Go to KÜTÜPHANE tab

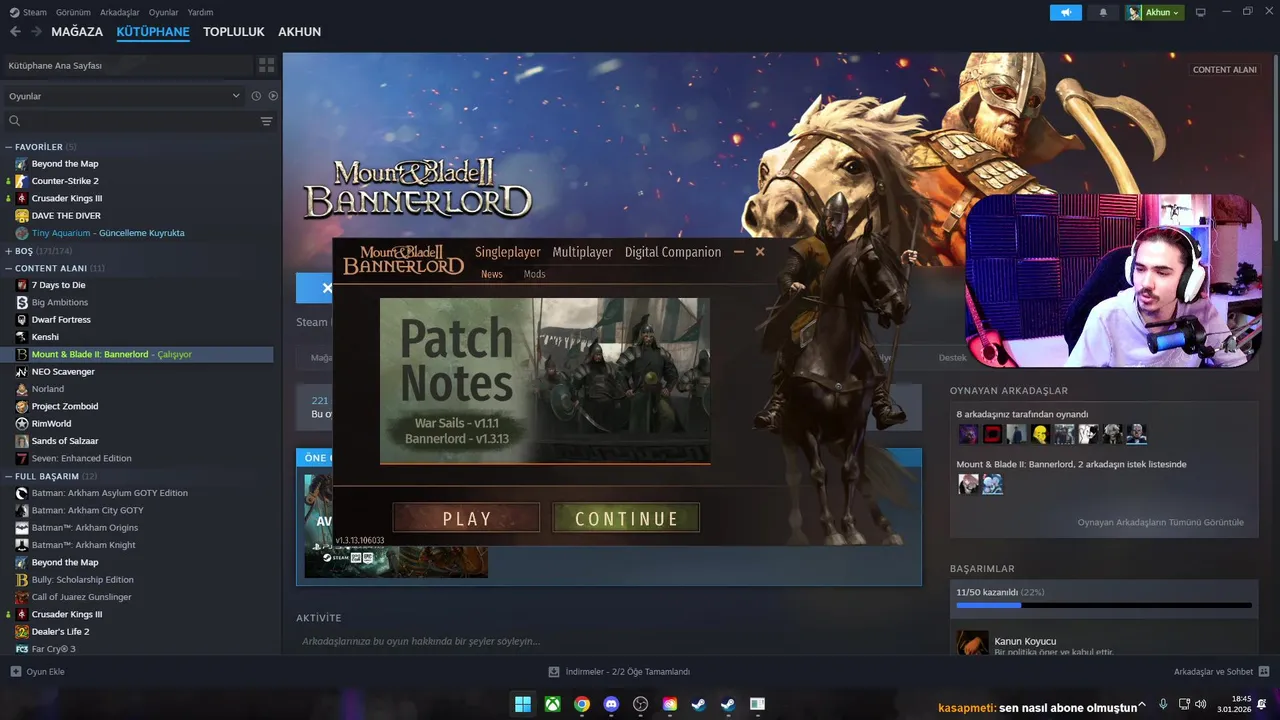pyautogui.click(x=153, y=32)
